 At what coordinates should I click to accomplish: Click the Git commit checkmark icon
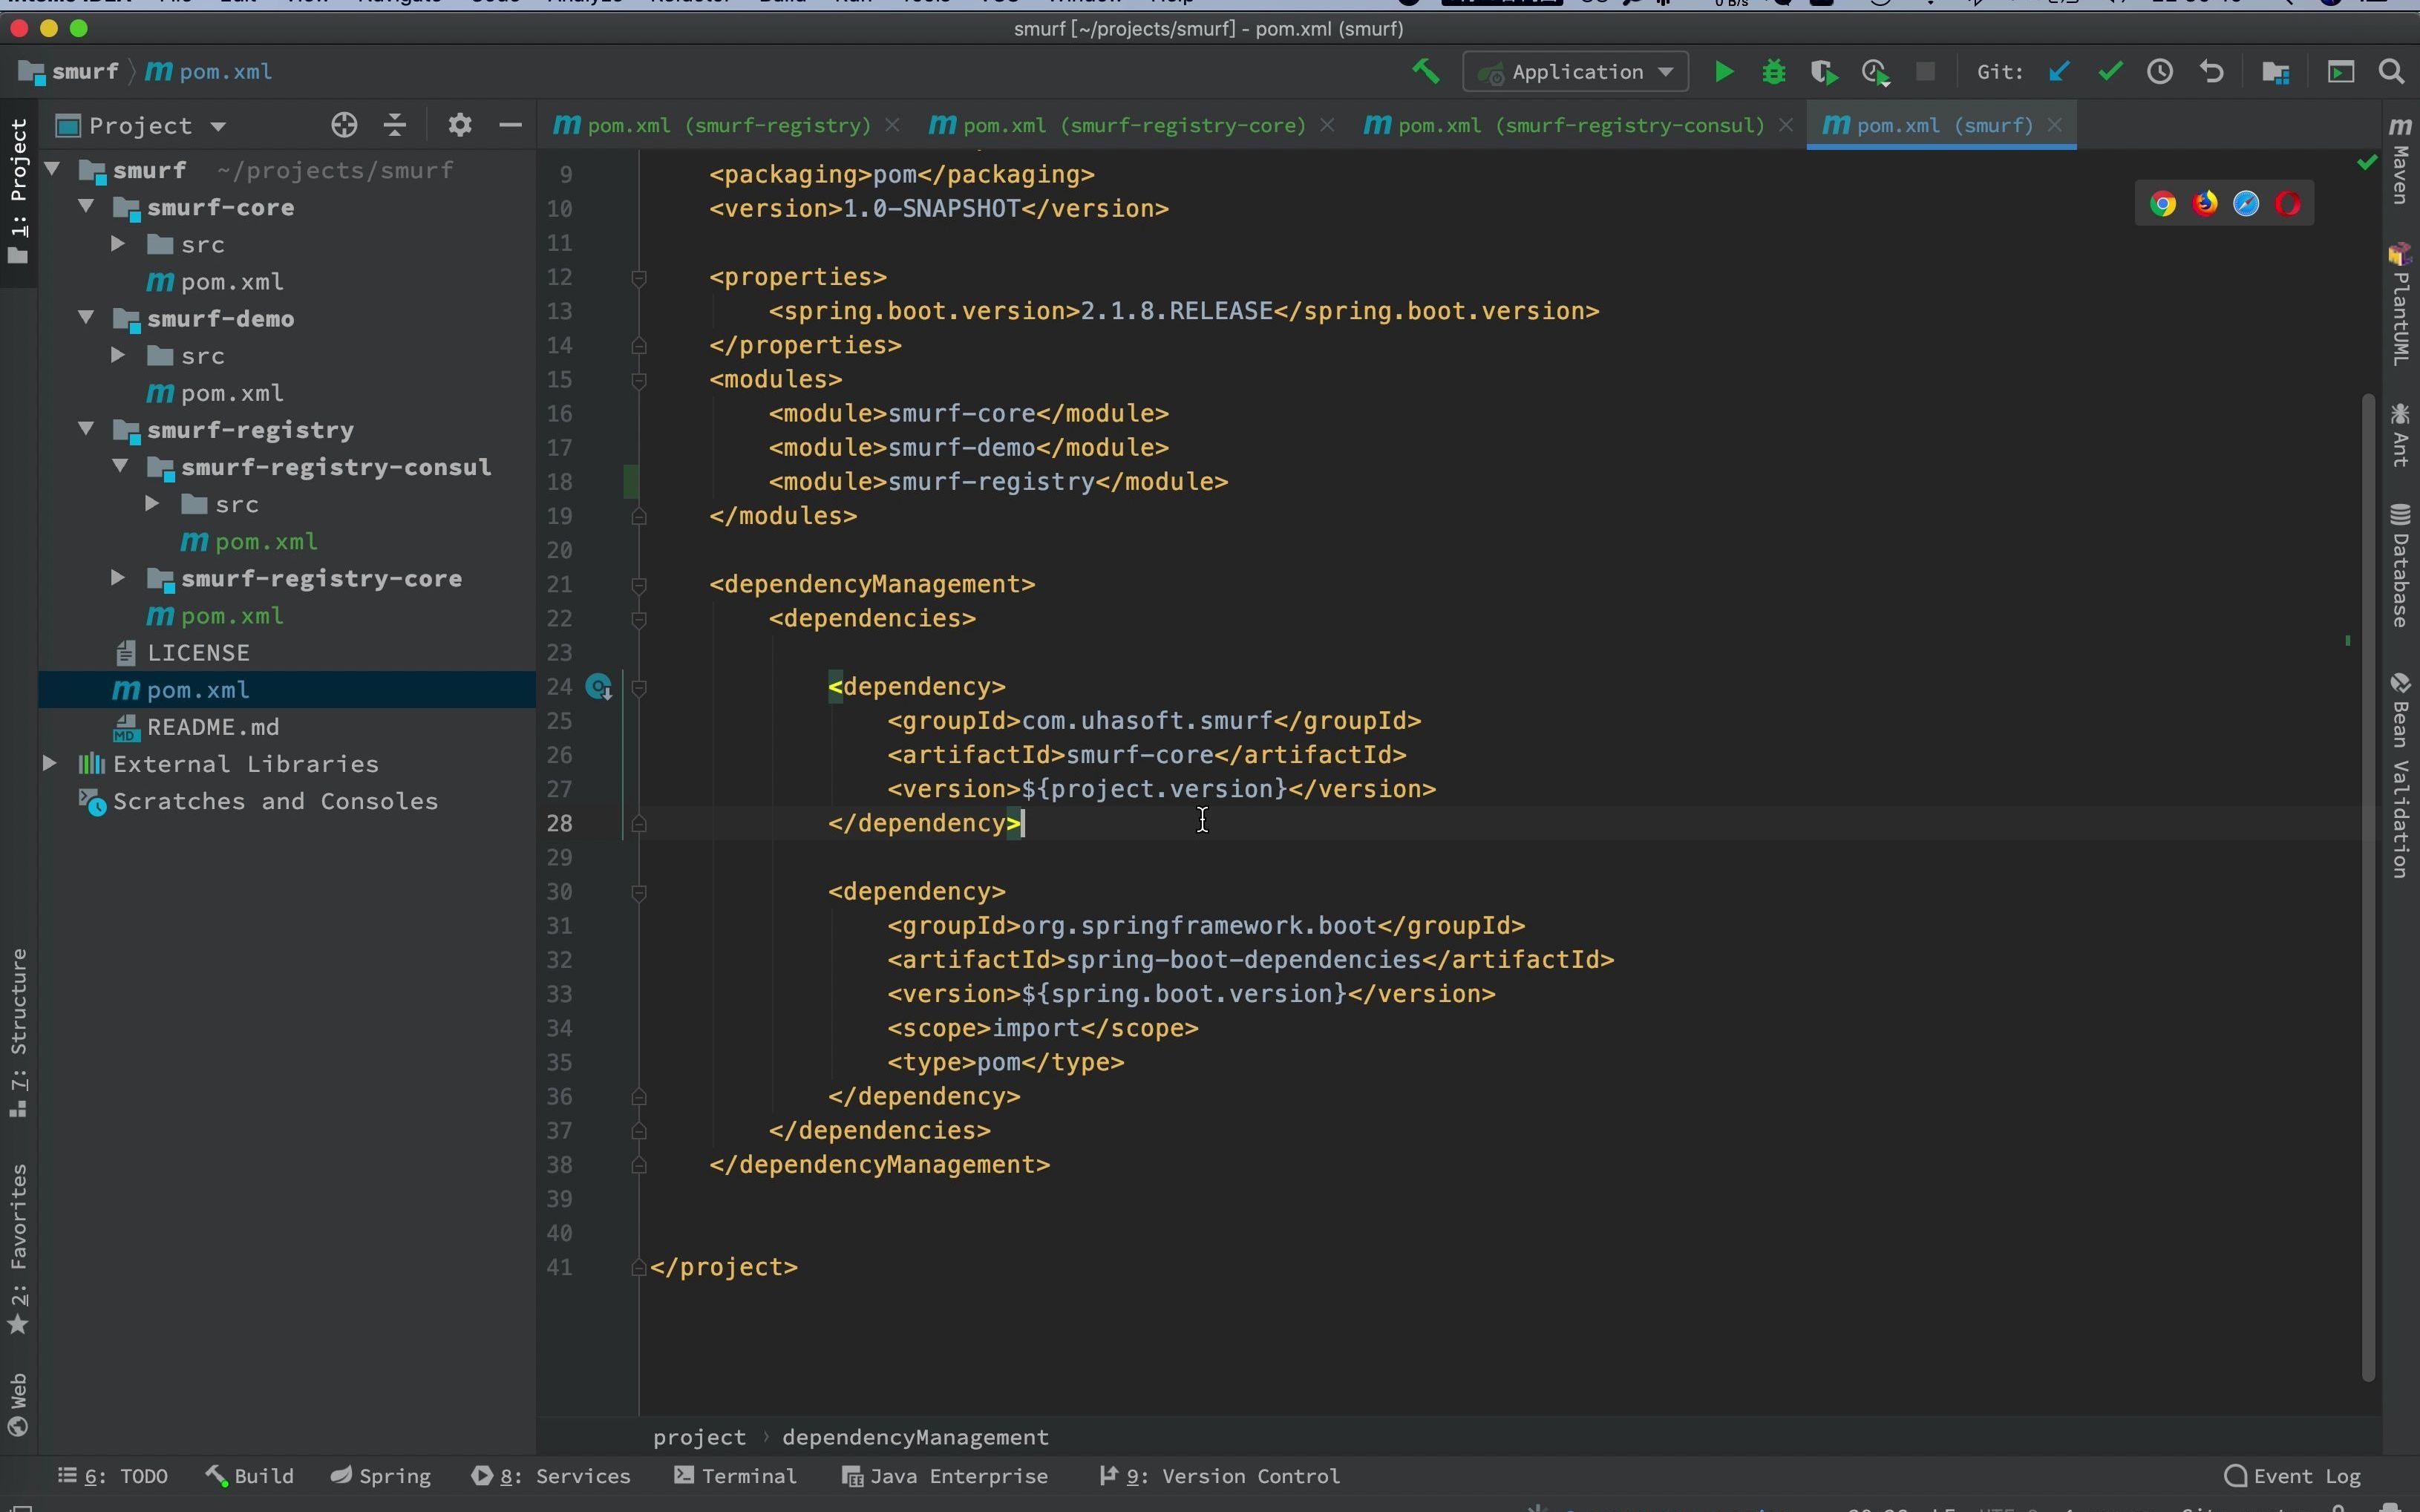pos(2112,72)
